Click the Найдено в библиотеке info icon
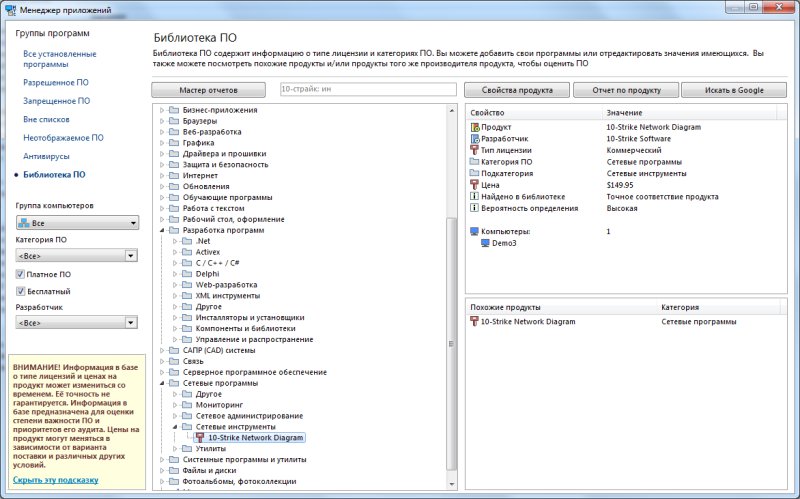 474,196
